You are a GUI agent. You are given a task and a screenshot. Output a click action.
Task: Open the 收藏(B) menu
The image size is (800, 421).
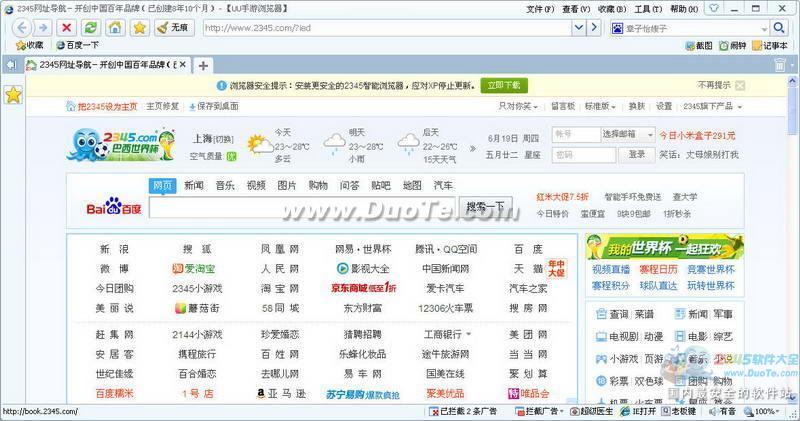point(612,9)
